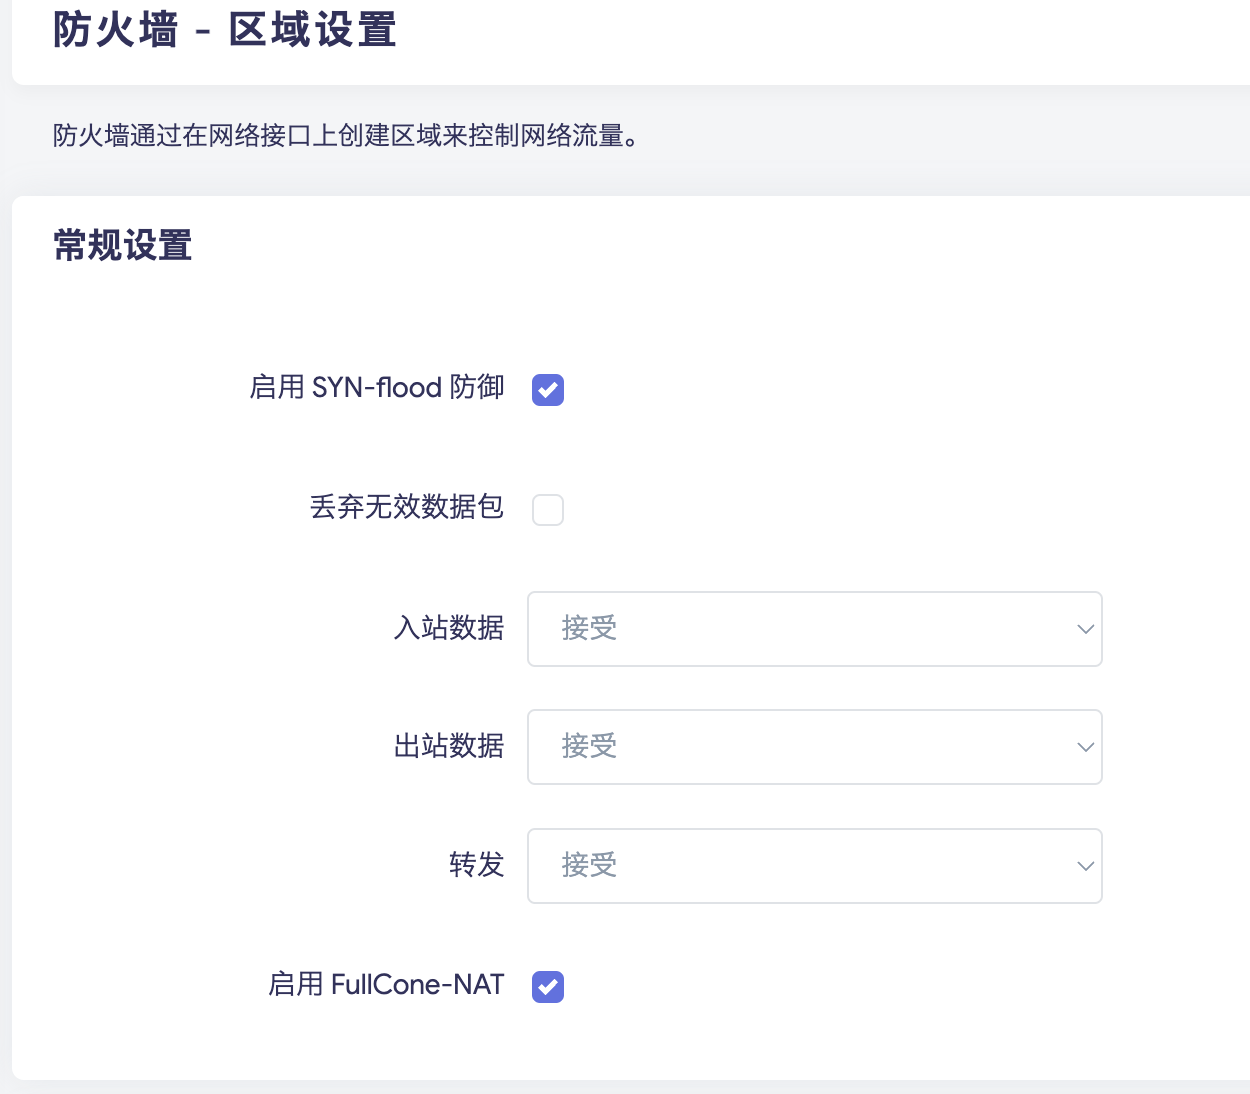The width and height of the screenshot is (1250, 1094).
Task: Uncheck the 启用 FullCone-NAT checkbox
Action: [x=548, y=987]
